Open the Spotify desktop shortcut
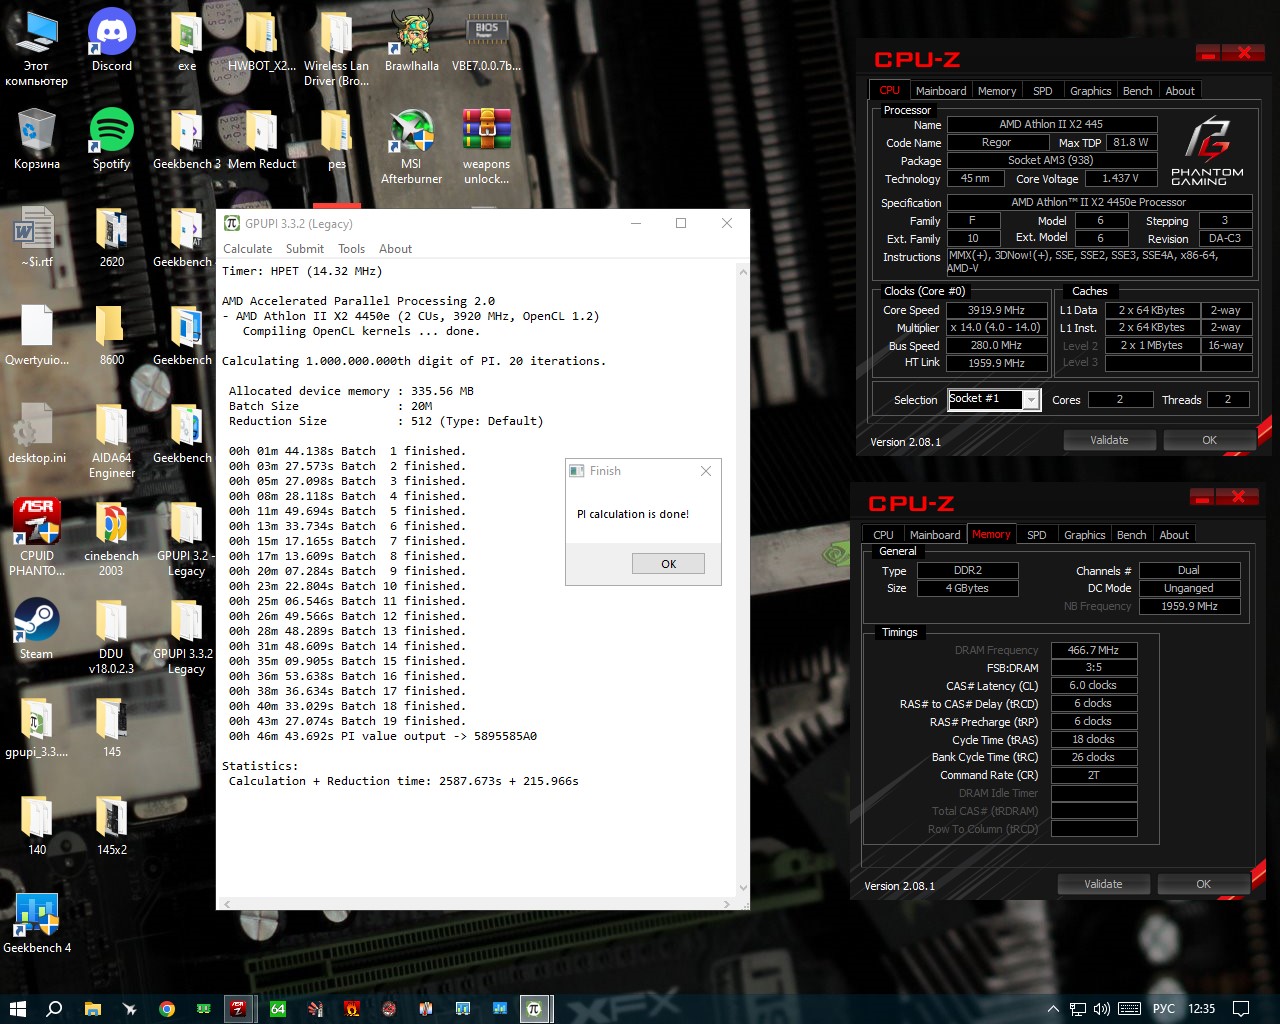The width and height of the screenshot is (1280, 1024). [x=112, y=138]
